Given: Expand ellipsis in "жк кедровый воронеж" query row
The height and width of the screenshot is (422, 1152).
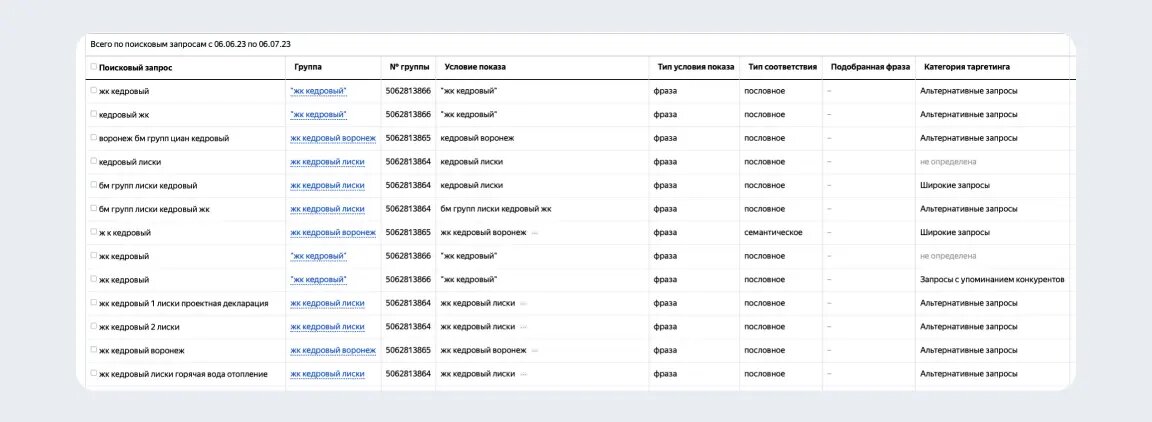Looking at the screenshot, I should tap(535, 351).
